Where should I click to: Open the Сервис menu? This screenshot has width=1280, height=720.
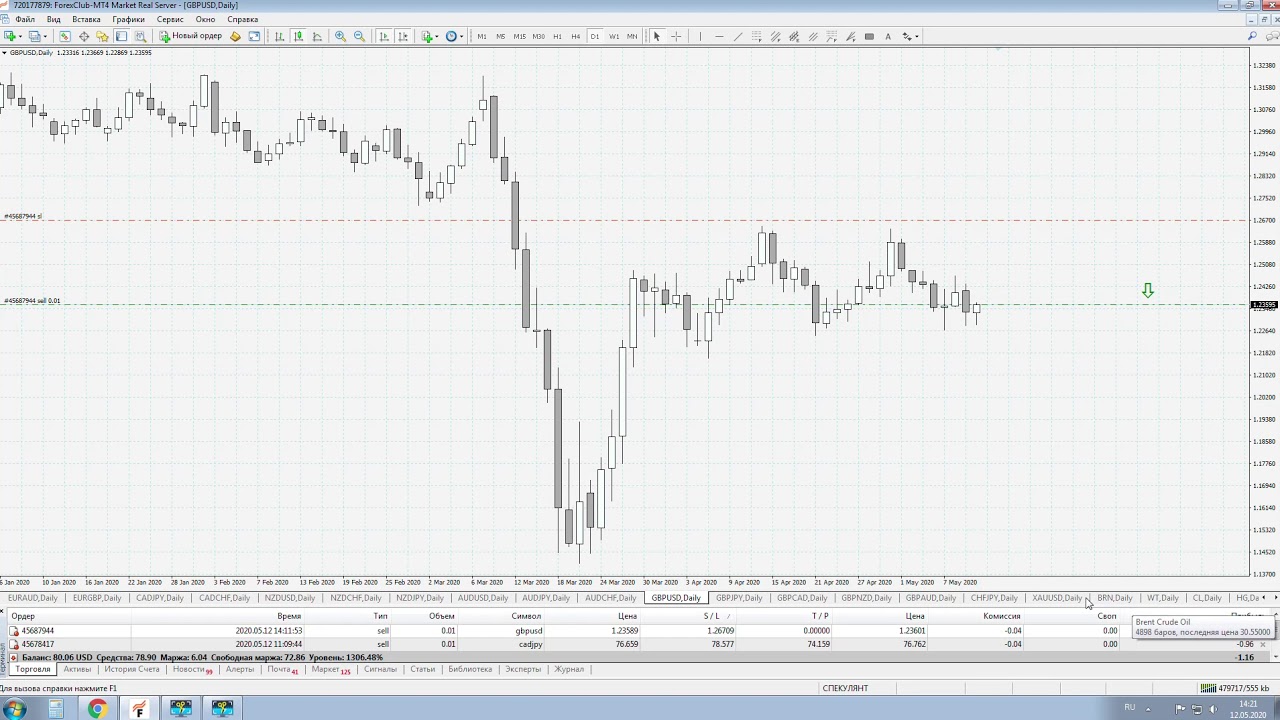click(170, 19)
